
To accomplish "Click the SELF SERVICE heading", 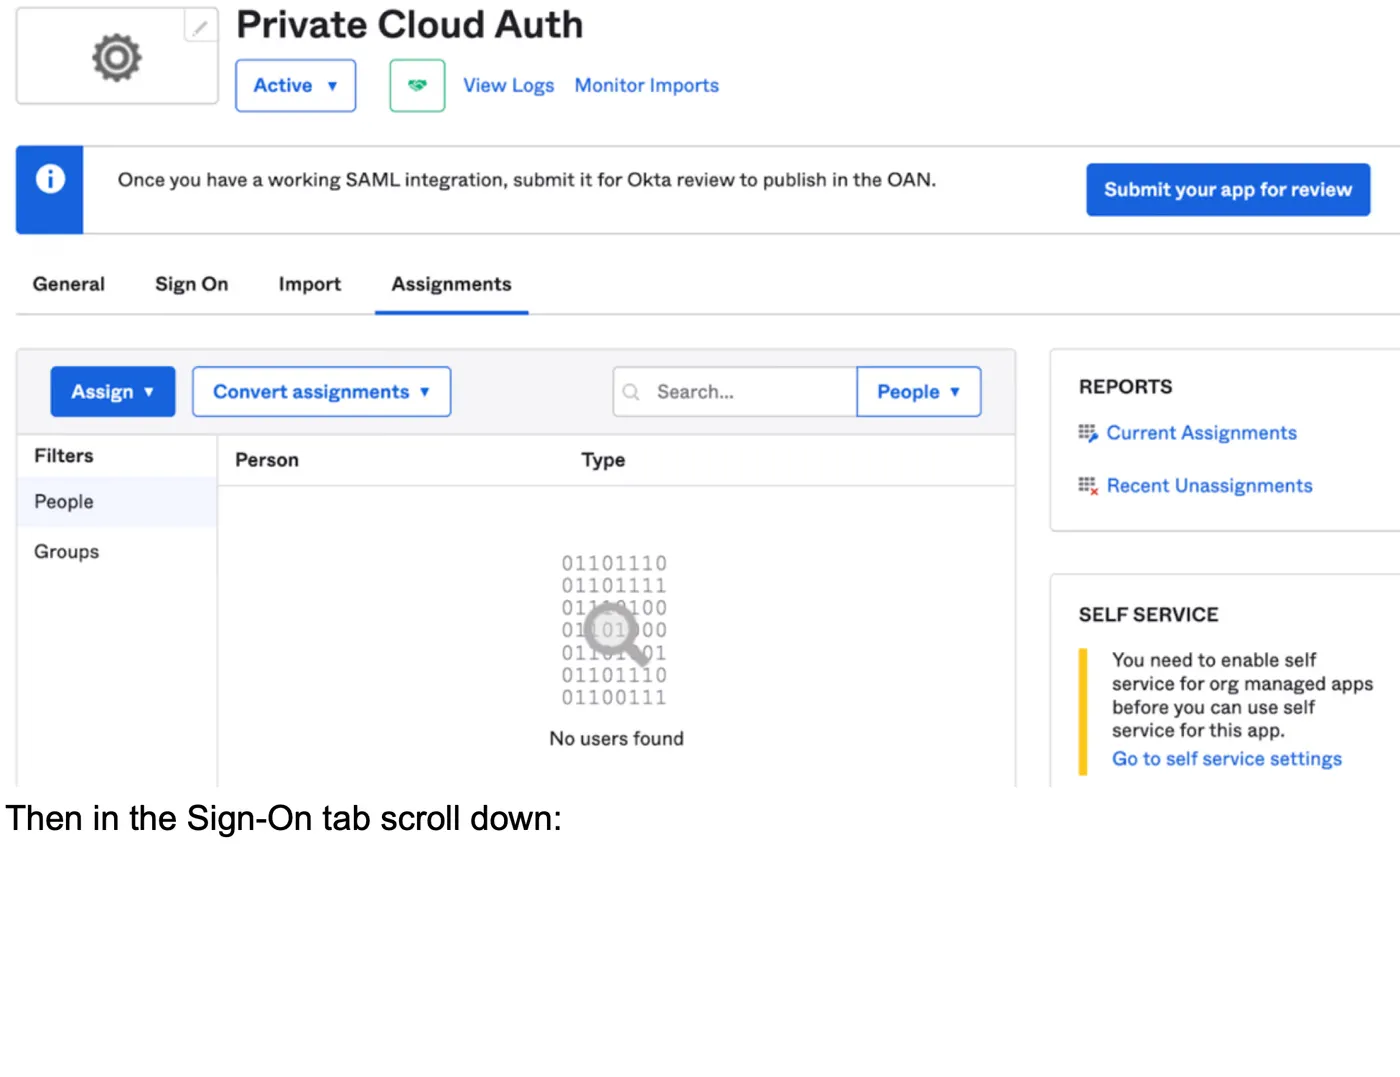I will pyautogui.click(x=1148, y=615).
